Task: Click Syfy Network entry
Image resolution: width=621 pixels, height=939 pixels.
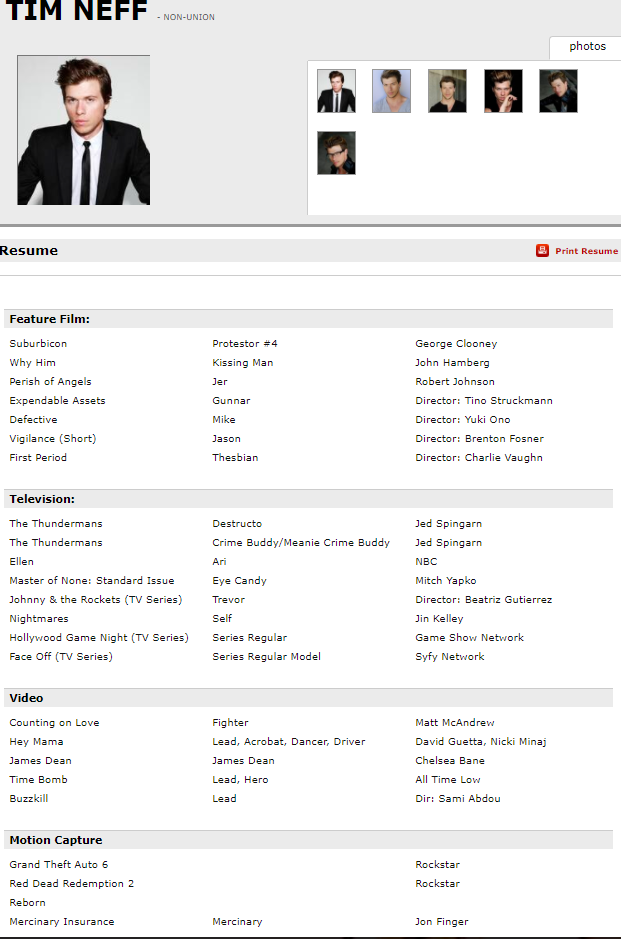Action: [450, 656]
